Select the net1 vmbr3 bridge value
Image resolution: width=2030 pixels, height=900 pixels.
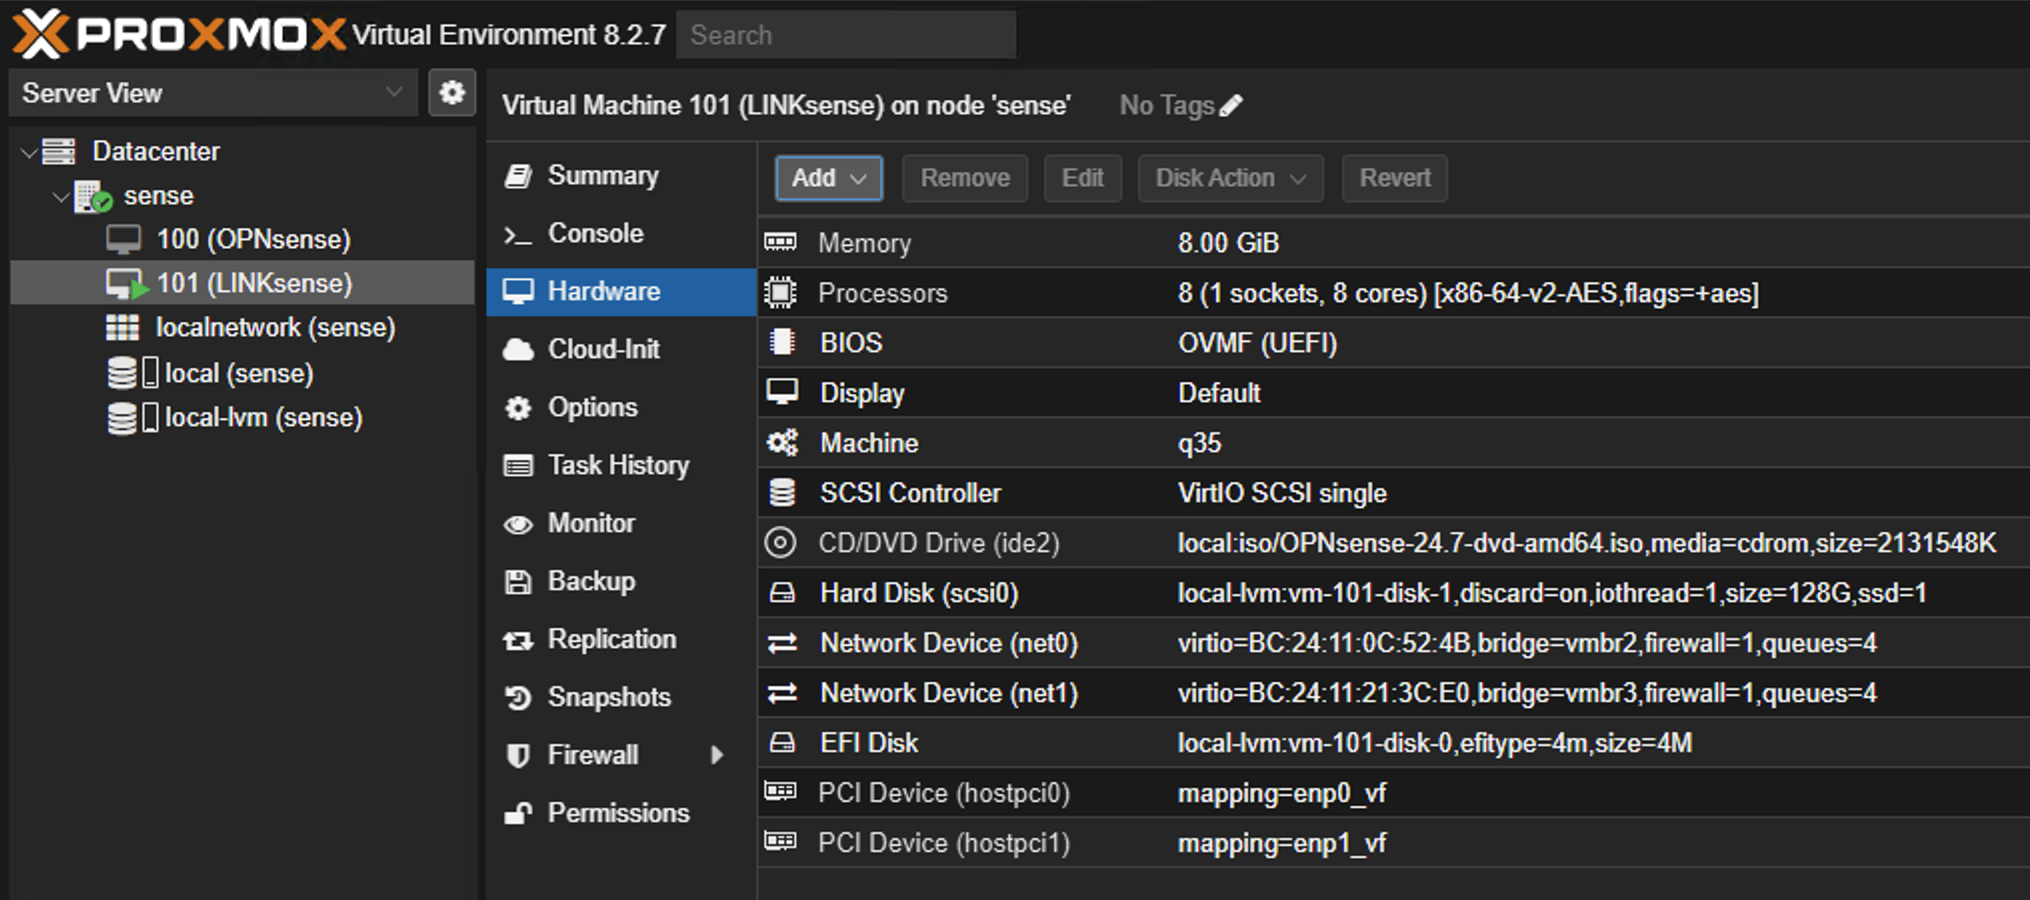1527,693
